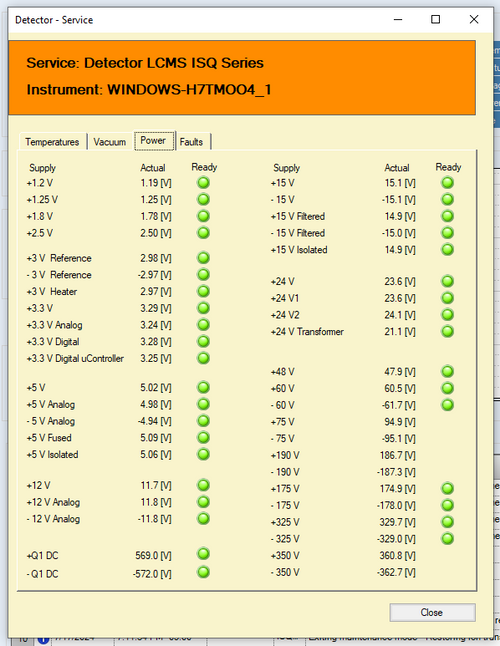Open the Vacuum tab
Screen dimensions: 500x646
[110, 142]
